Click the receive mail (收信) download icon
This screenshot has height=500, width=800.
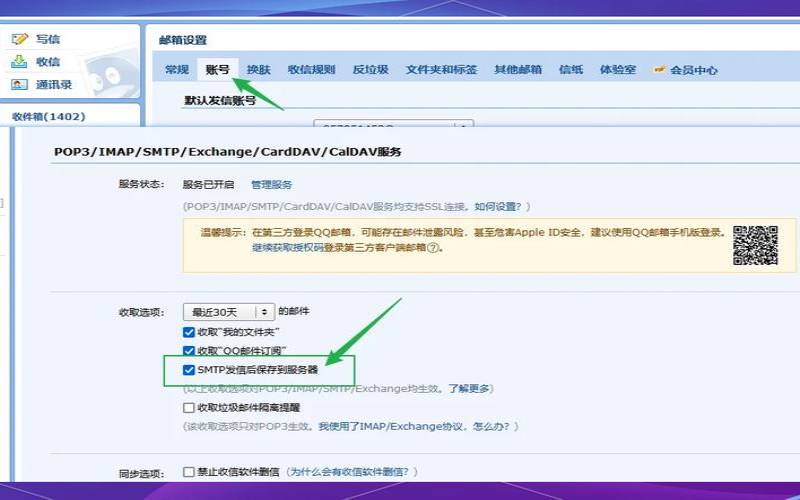[19, 62]
